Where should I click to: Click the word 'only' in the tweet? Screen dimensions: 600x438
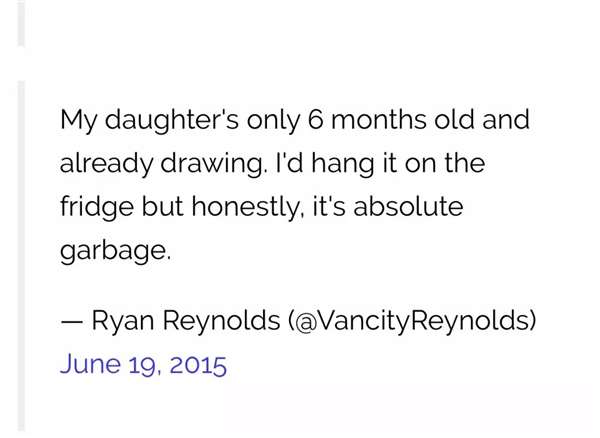click(x=273, y=120)
